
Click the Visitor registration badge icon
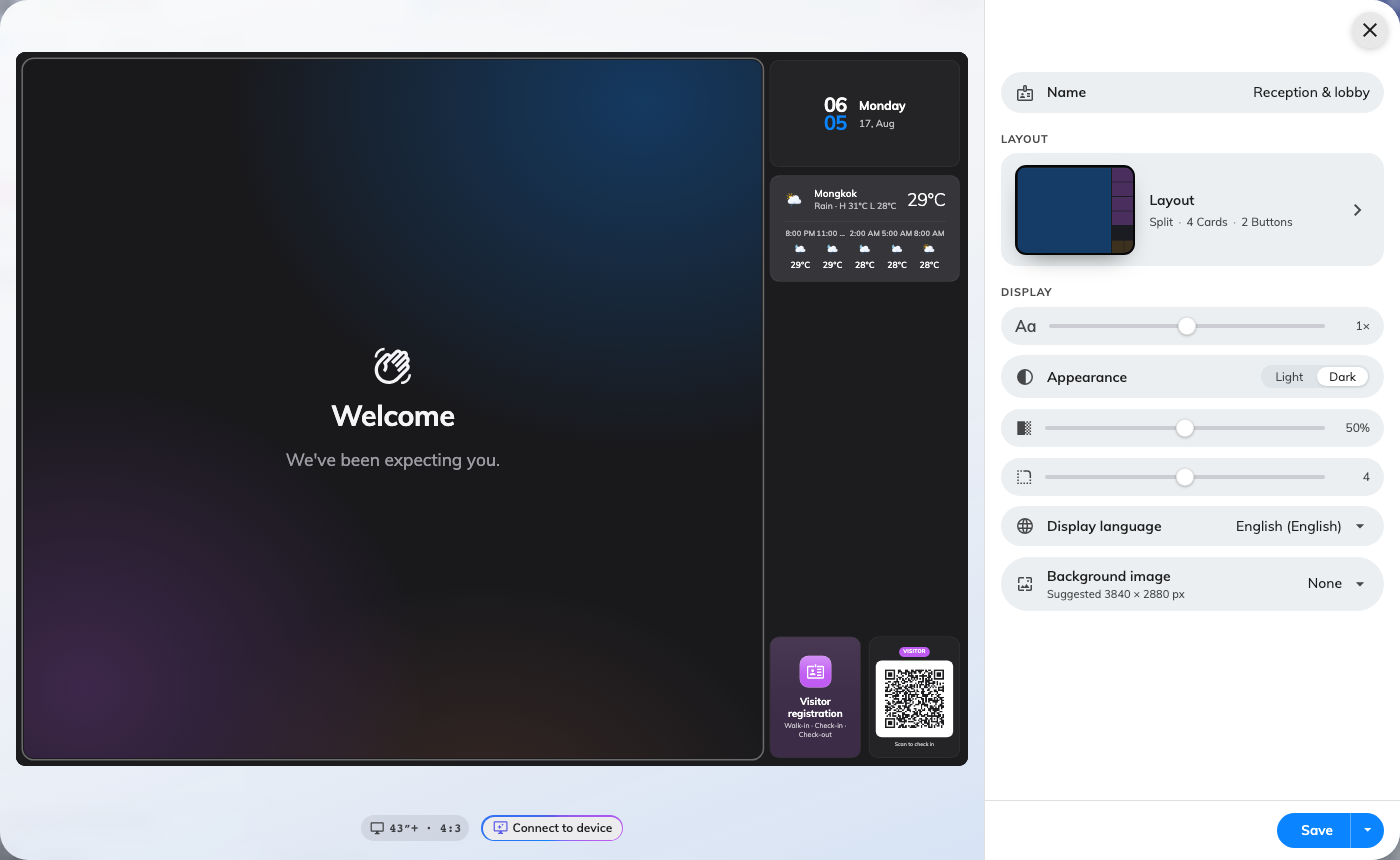[815, 672]
